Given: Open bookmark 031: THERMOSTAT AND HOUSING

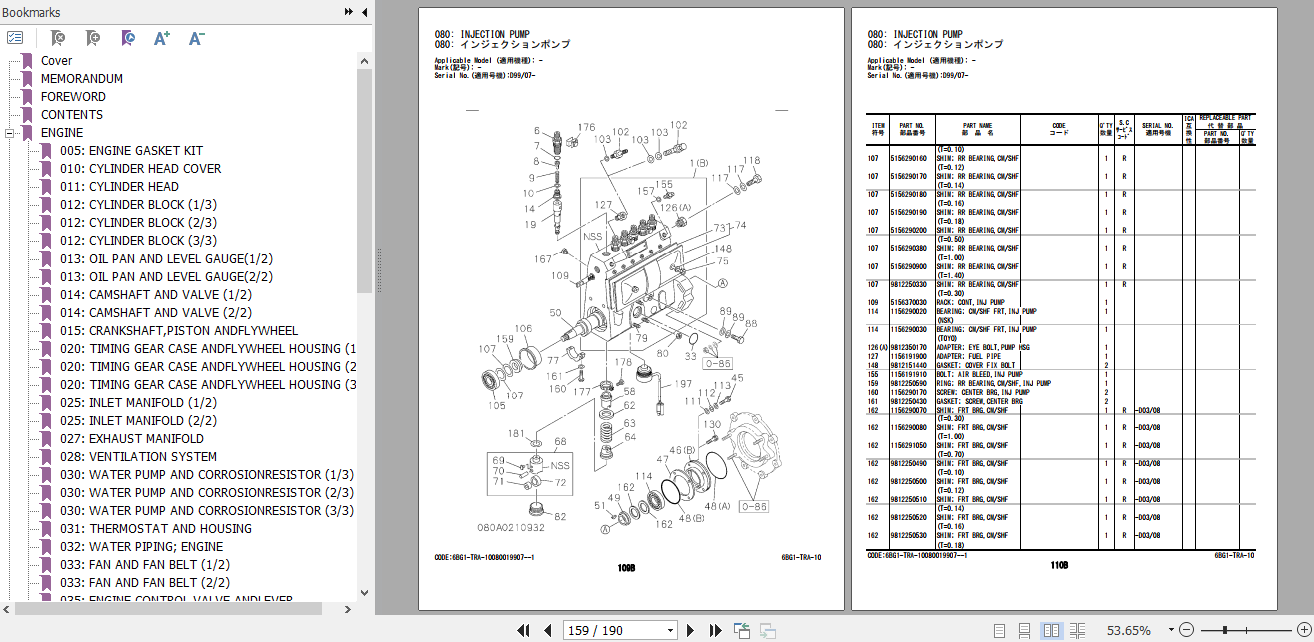Looking at the screenshot, I should [x=156, y=529].
